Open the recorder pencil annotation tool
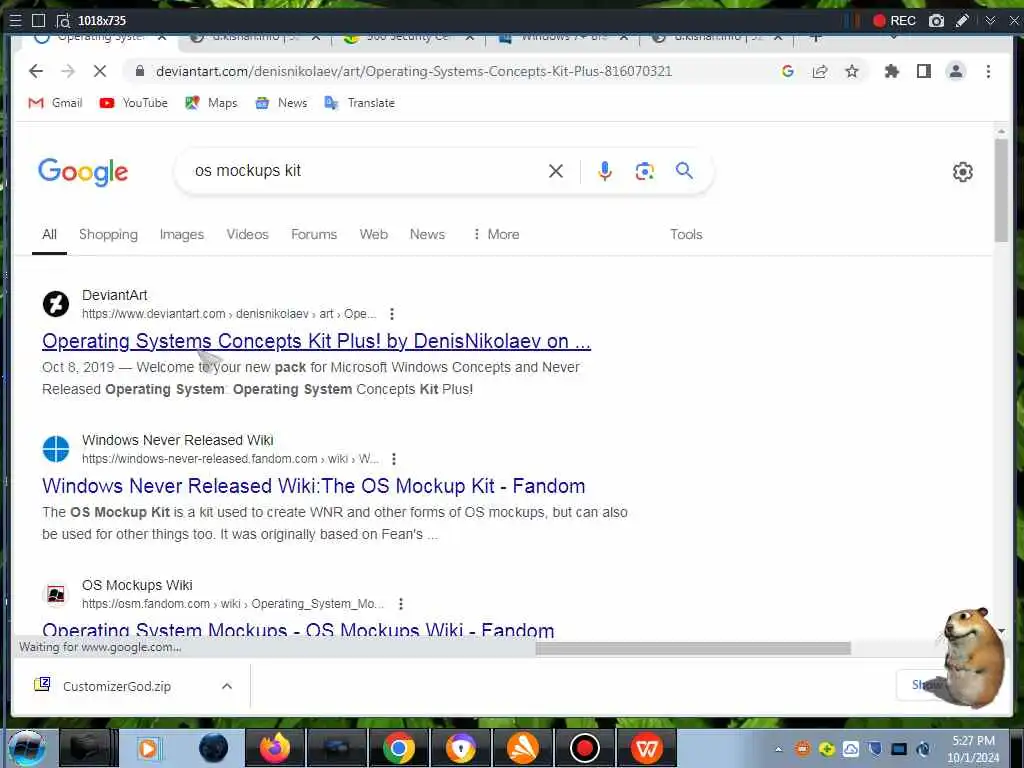This screenshot has height=768, width=1024. point(962,21)
